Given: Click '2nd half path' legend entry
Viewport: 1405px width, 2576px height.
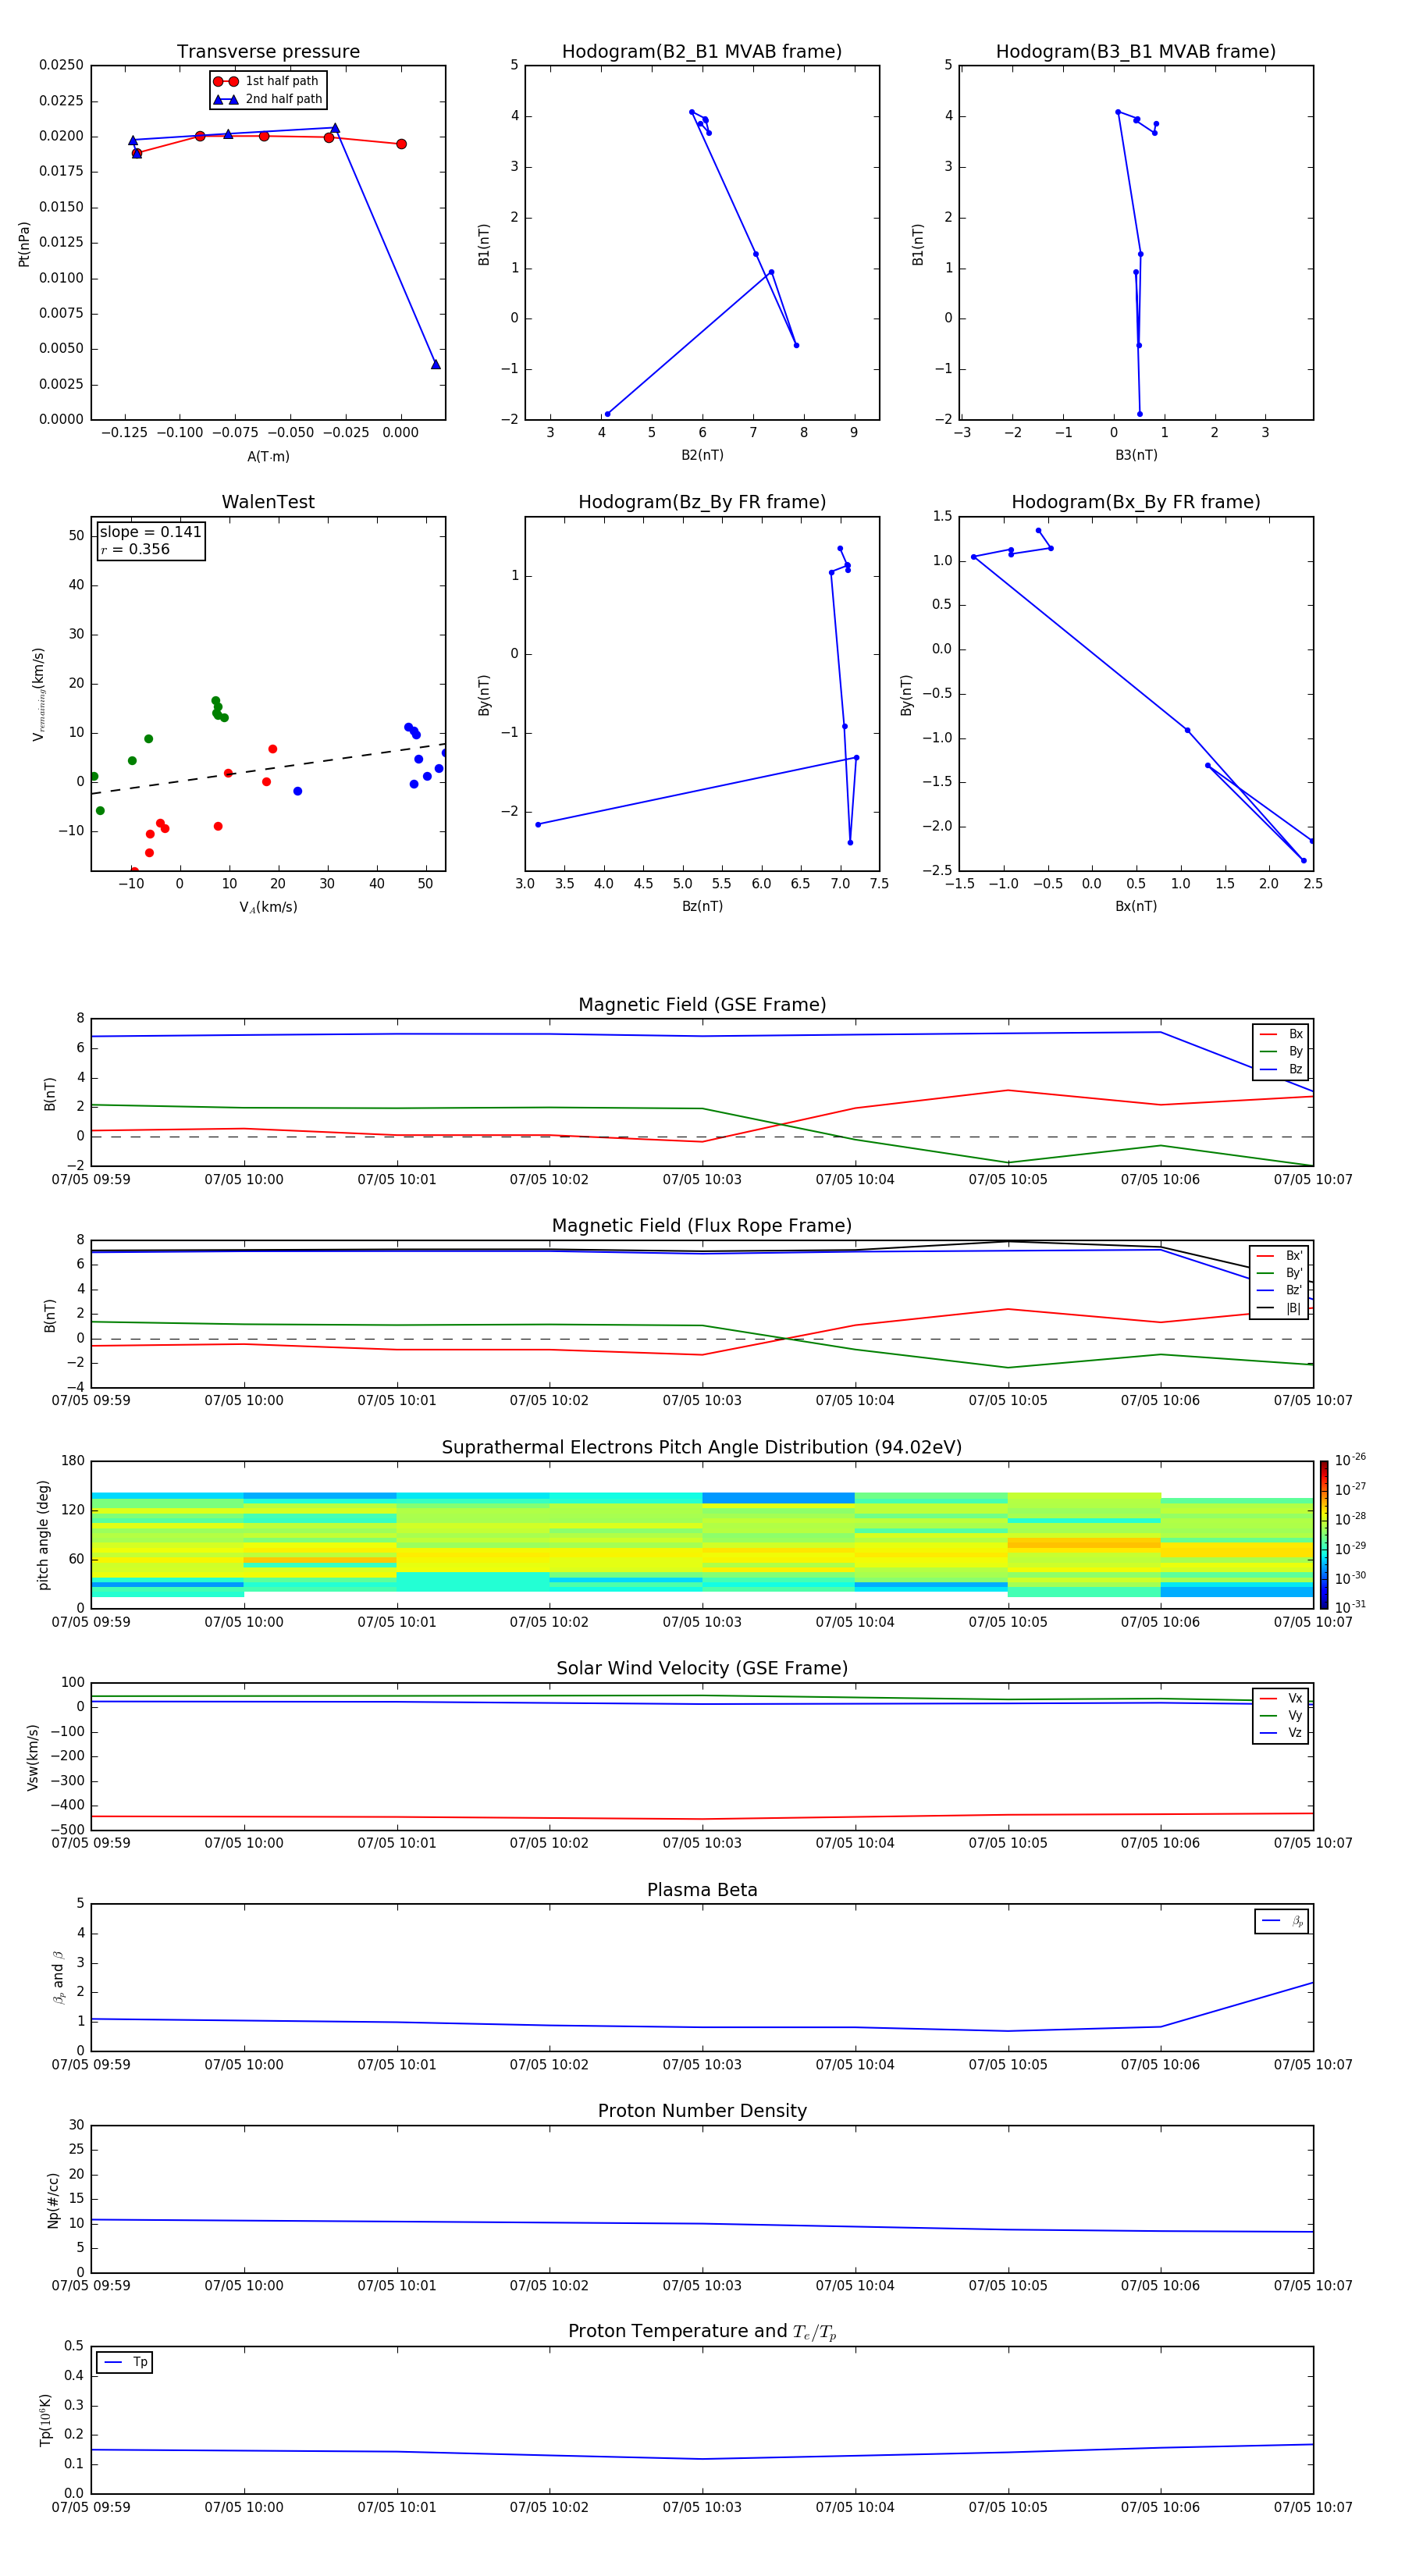Looking at the screenshot, I should click(268, 99).
